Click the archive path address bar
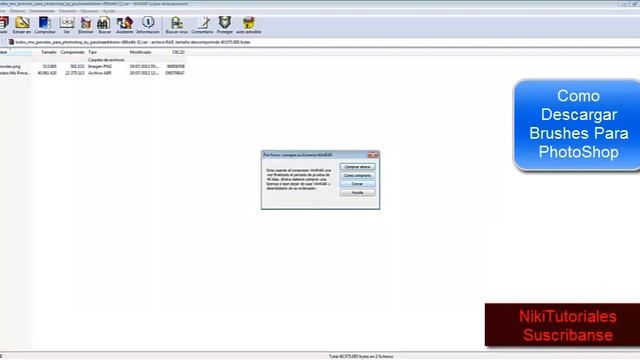The image size is (640, 360). (x=322, y=42)
